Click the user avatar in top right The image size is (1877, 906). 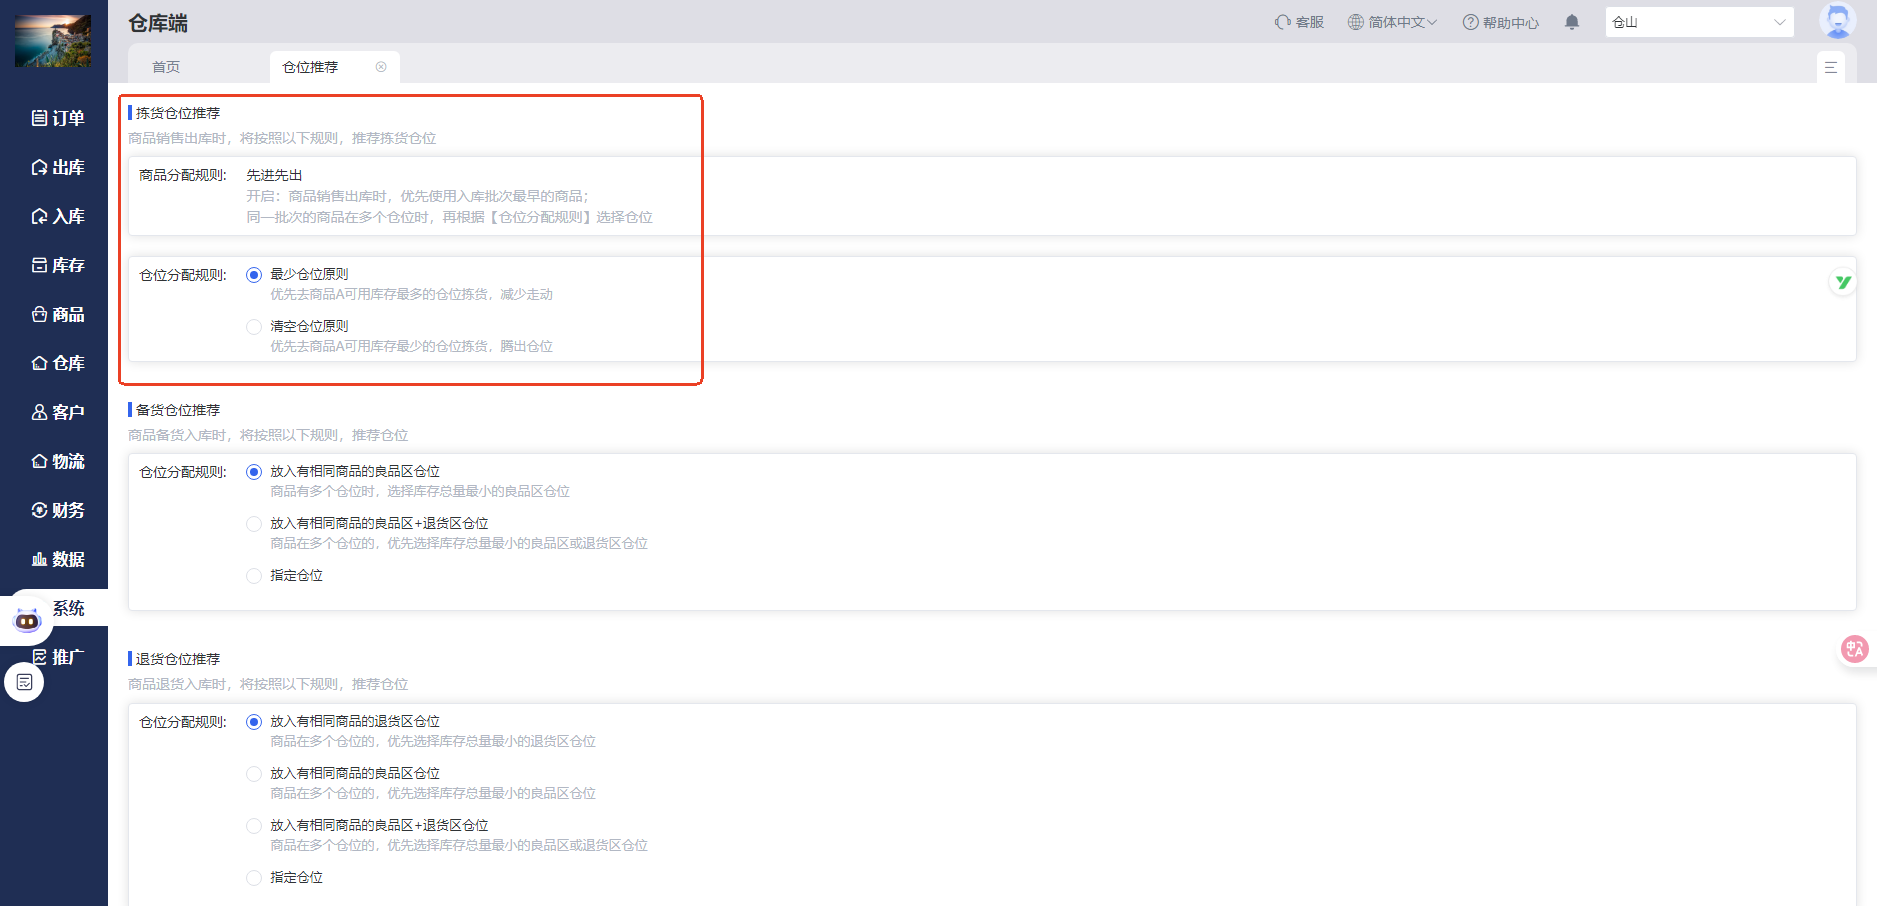[1837, 21]
